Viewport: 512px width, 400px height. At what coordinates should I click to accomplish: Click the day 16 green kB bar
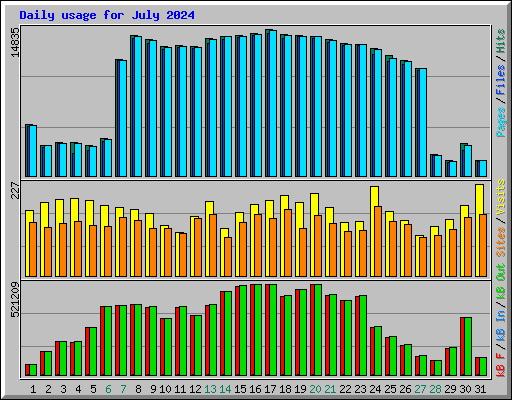(258, 330)
